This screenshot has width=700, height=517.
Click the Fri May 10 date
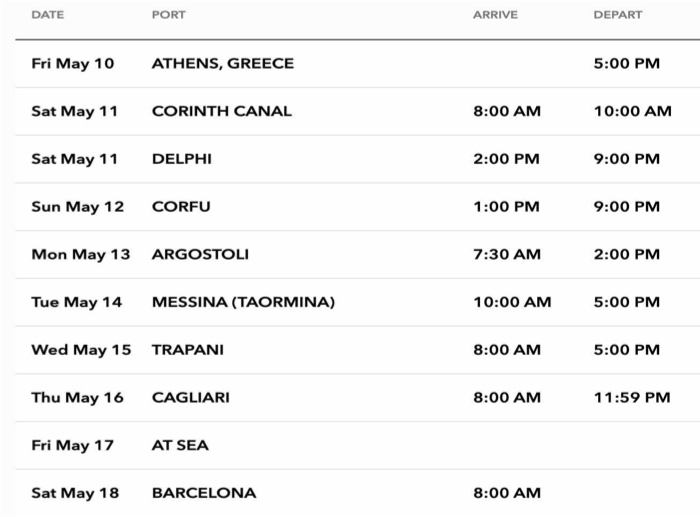(x=73, y=63)
